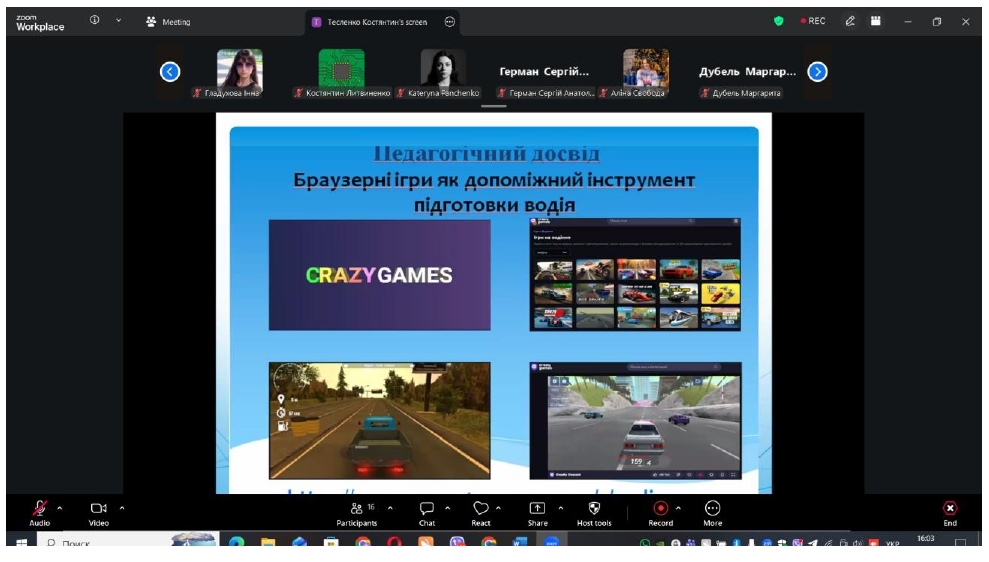Viewport: 989px width, 562px height.
Task: Expand the Audio options chevron
Action: [60, 508]
